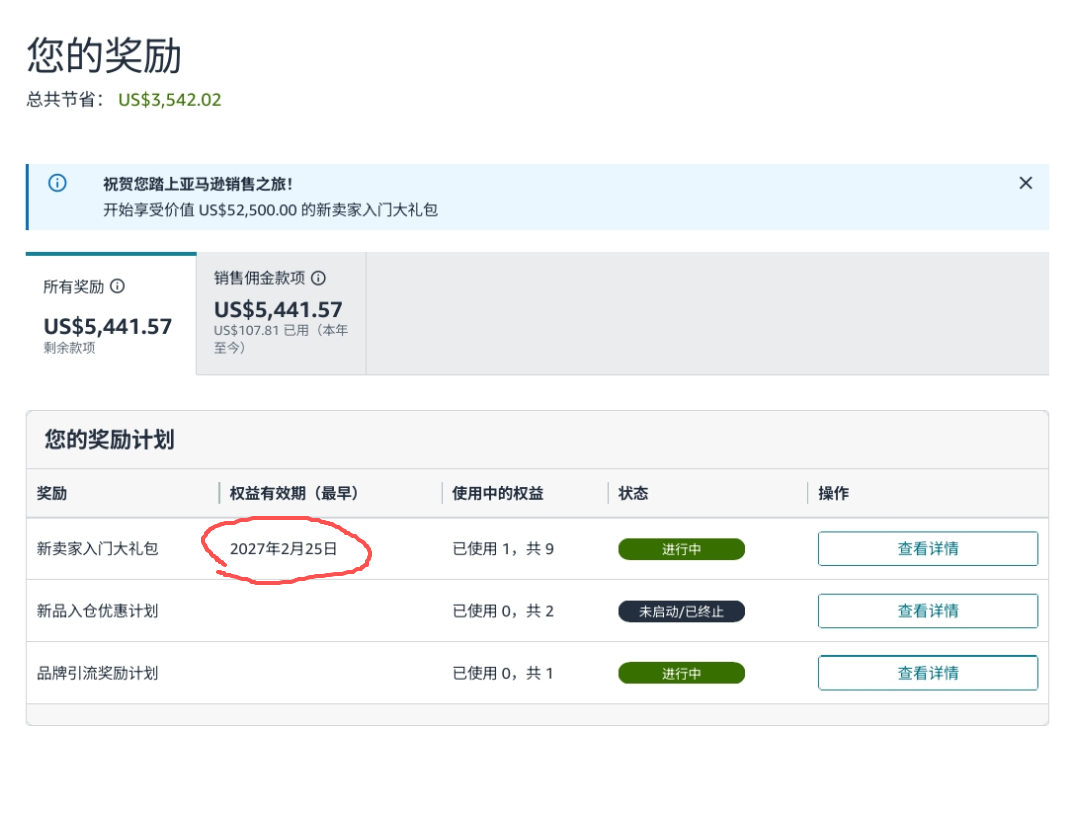Viewport: 1074px width, 825px height.
Task: Click the 状态 column header
Action: pyautogui.click(x=633, y=493)
